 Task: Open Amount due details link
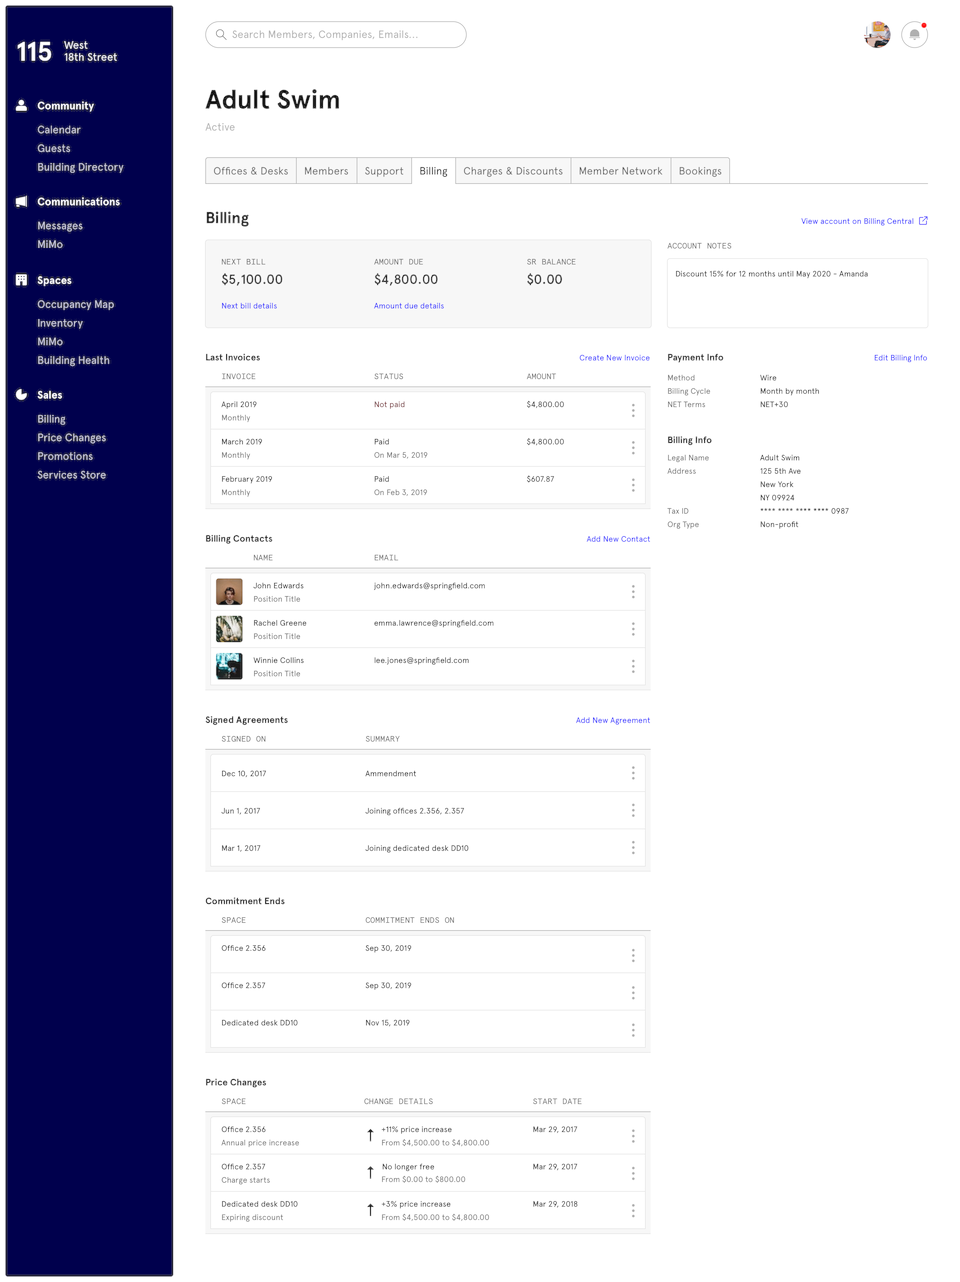[x=409, y=306]
